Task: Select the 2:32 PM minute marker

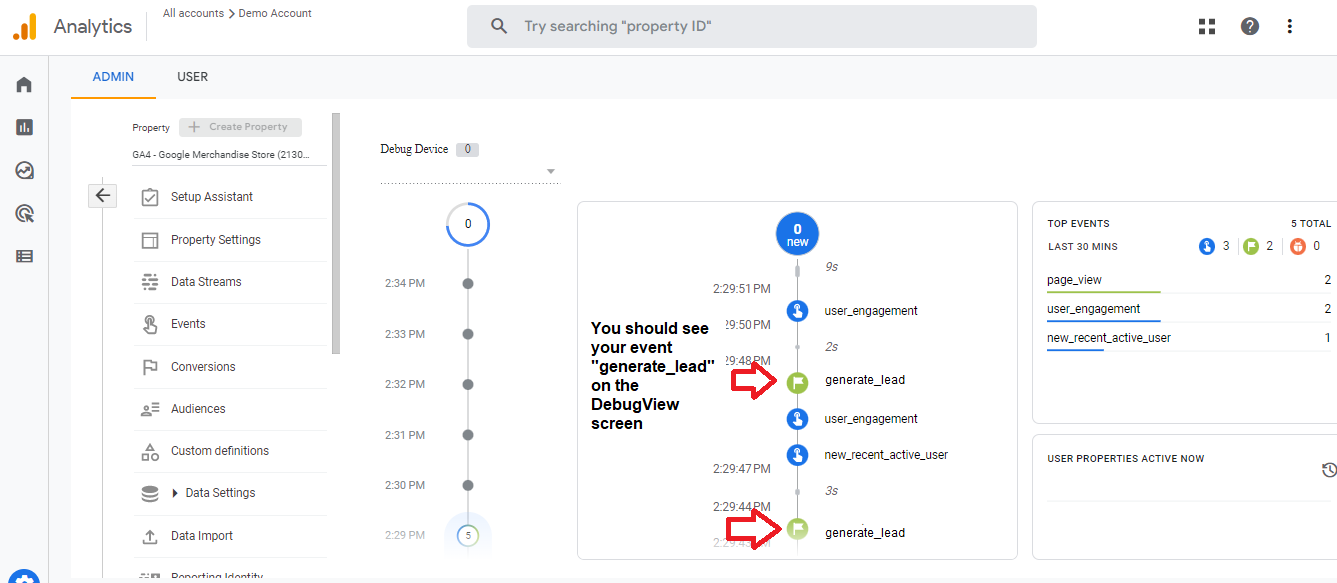Action: [467, 384]
